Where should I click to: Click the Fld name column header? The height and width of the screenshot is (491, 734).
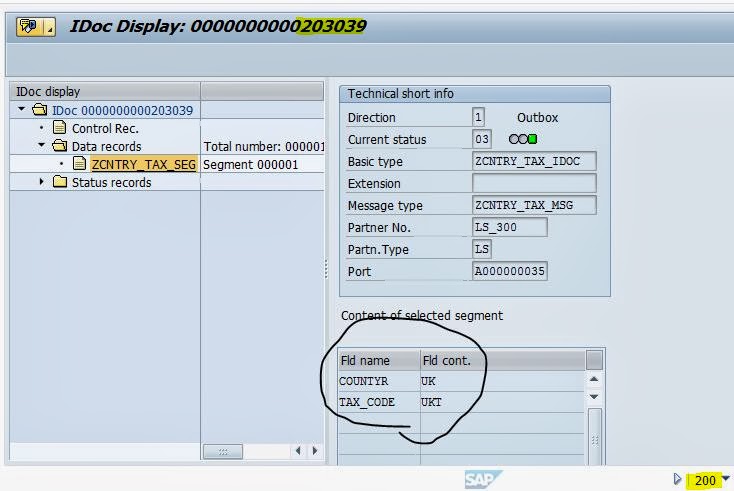(x=379, y=360)
